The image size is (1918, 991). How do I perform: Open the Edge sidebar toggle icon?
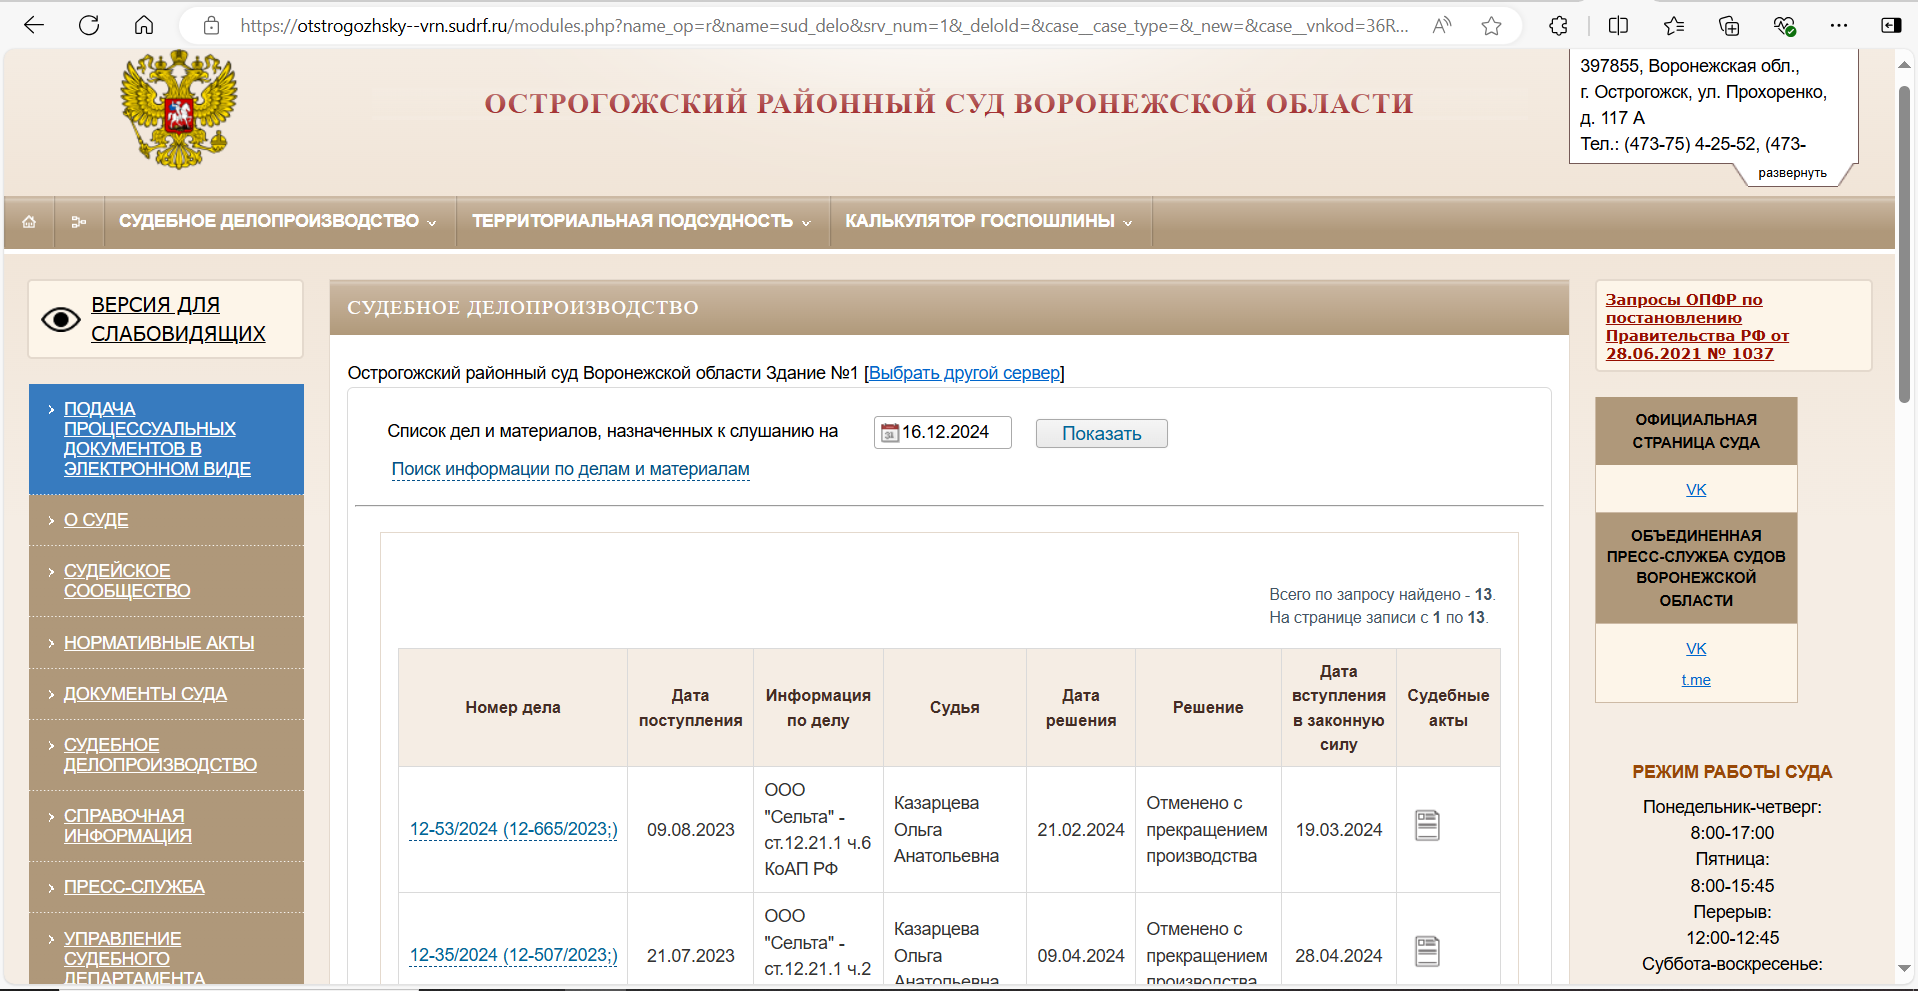coord(1891,26)
